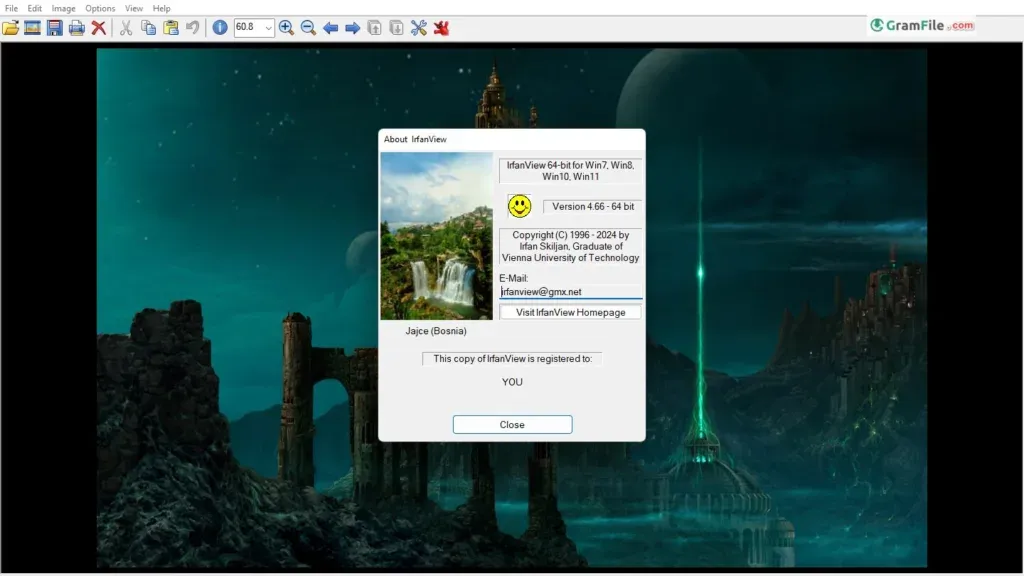The height and width of the screenshot is (576, 1024).
Task: Click the Zoom Out magnifier icon
Action: point(308,27)
